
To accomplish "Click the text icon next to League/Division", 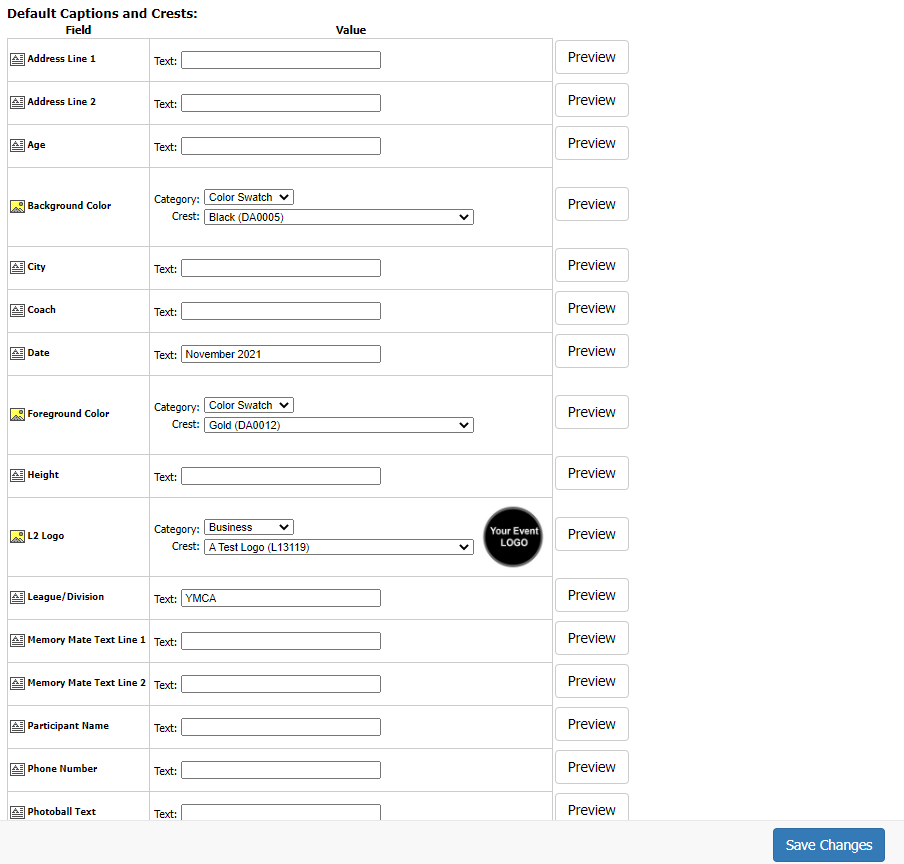I will click(17, 597).
